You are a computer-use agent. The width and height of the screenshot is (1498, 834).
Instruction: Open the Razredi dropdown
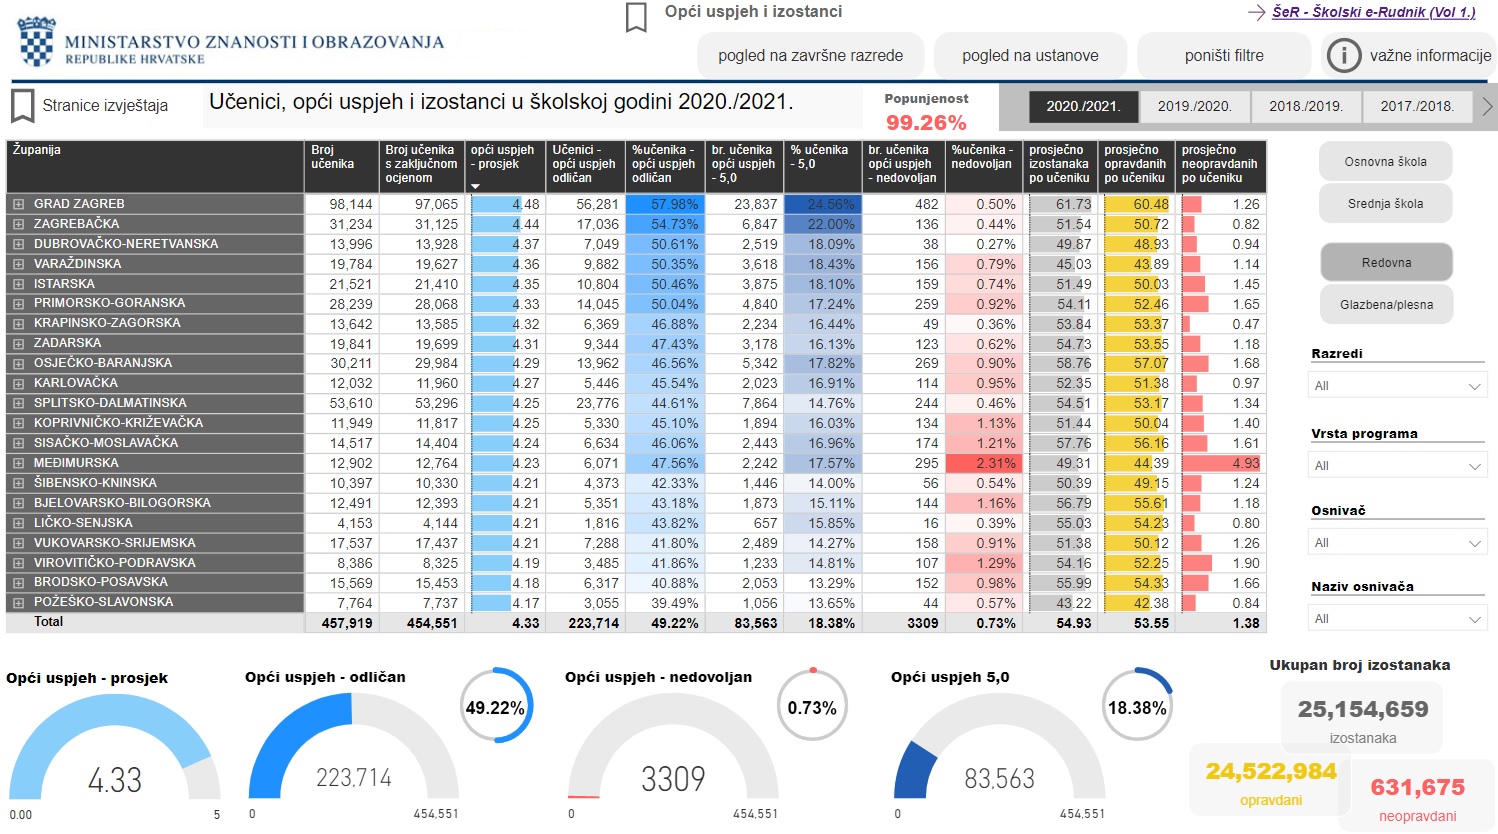[1398, 386]
